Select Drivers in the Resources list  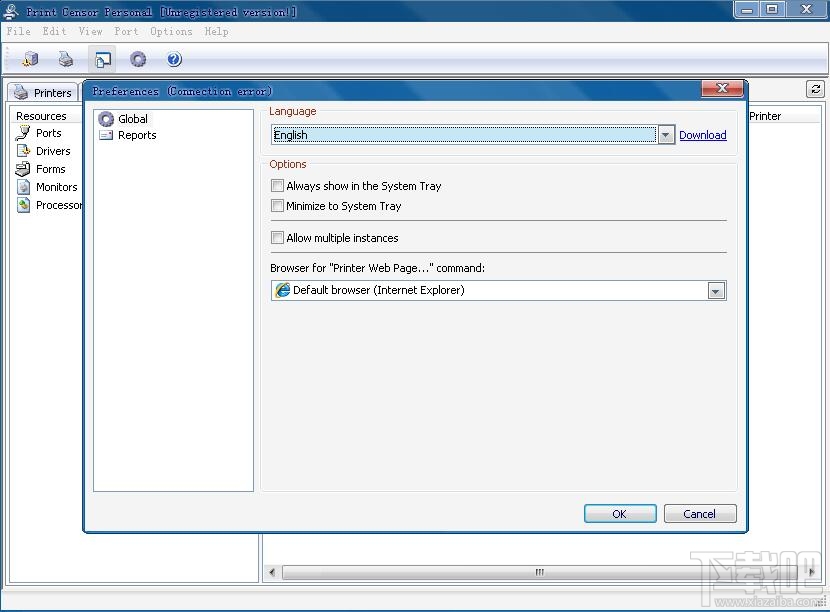[x=53, y=151]
